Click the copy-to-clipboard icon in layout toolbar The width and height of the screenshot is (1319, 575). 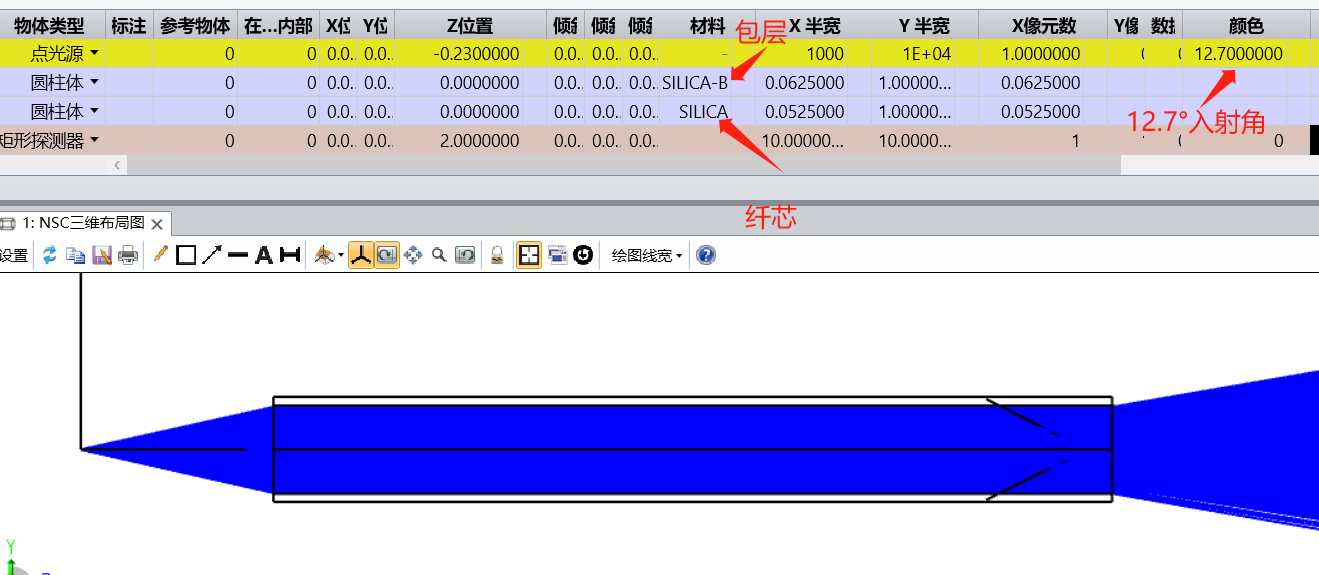tap(75, 255)
